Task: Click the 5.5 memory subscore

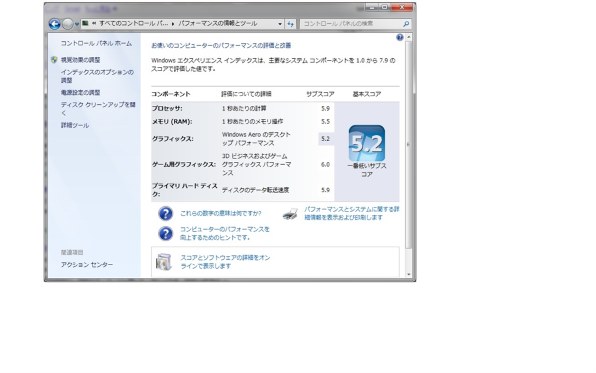Action: point(325,122)
